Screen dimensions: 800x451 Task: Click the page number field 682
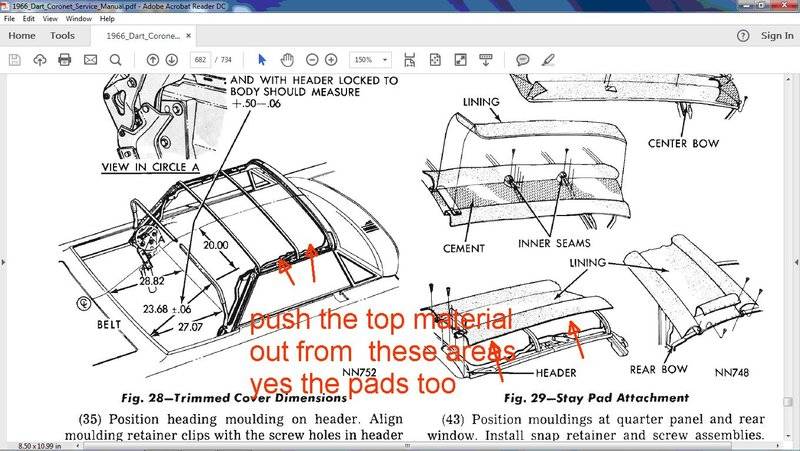[201, 60]
